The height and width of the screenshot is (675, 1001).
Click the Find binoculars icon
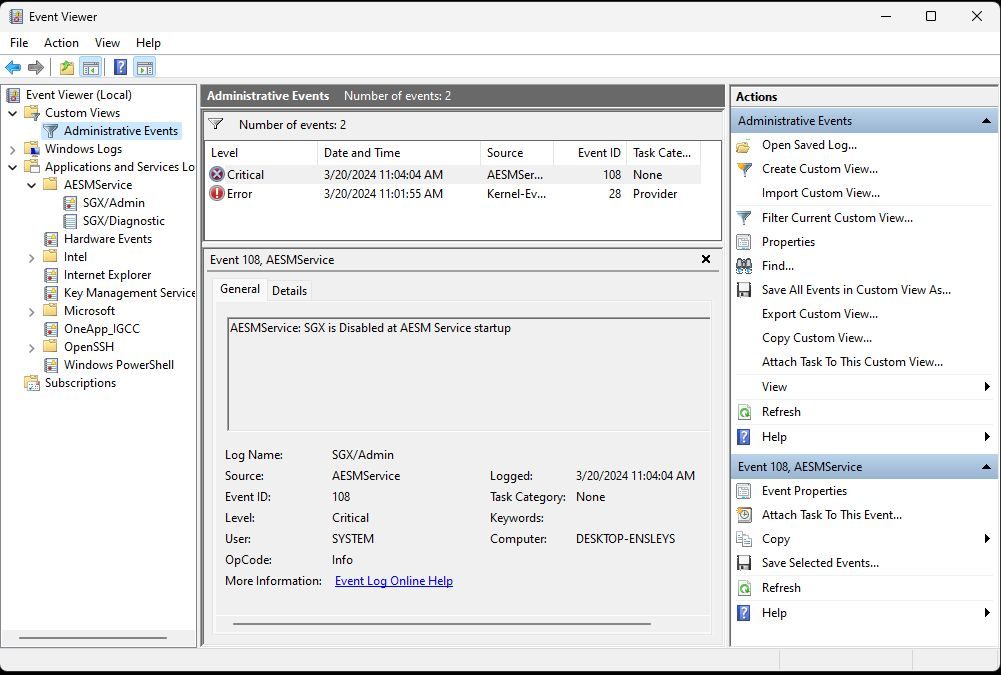tap(744, 266)
